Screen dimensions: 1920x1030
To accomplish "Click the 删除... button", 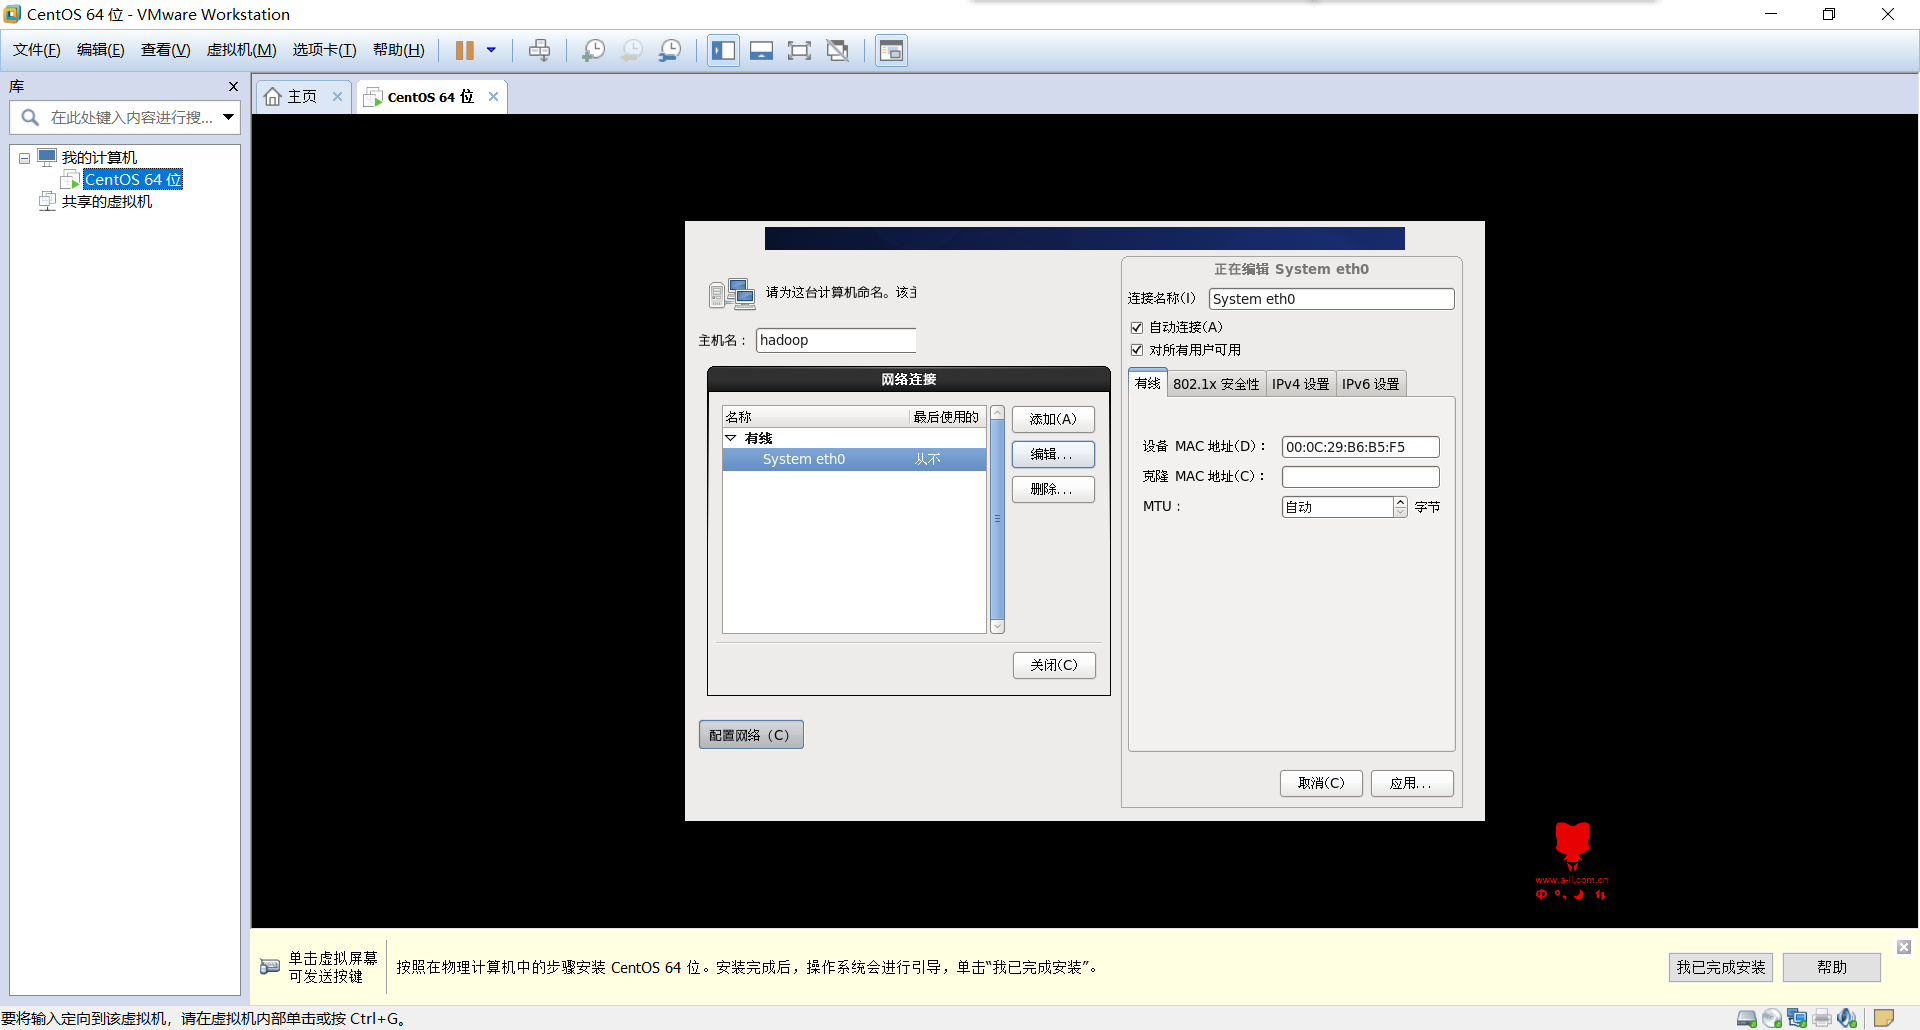I will 1053,489.
